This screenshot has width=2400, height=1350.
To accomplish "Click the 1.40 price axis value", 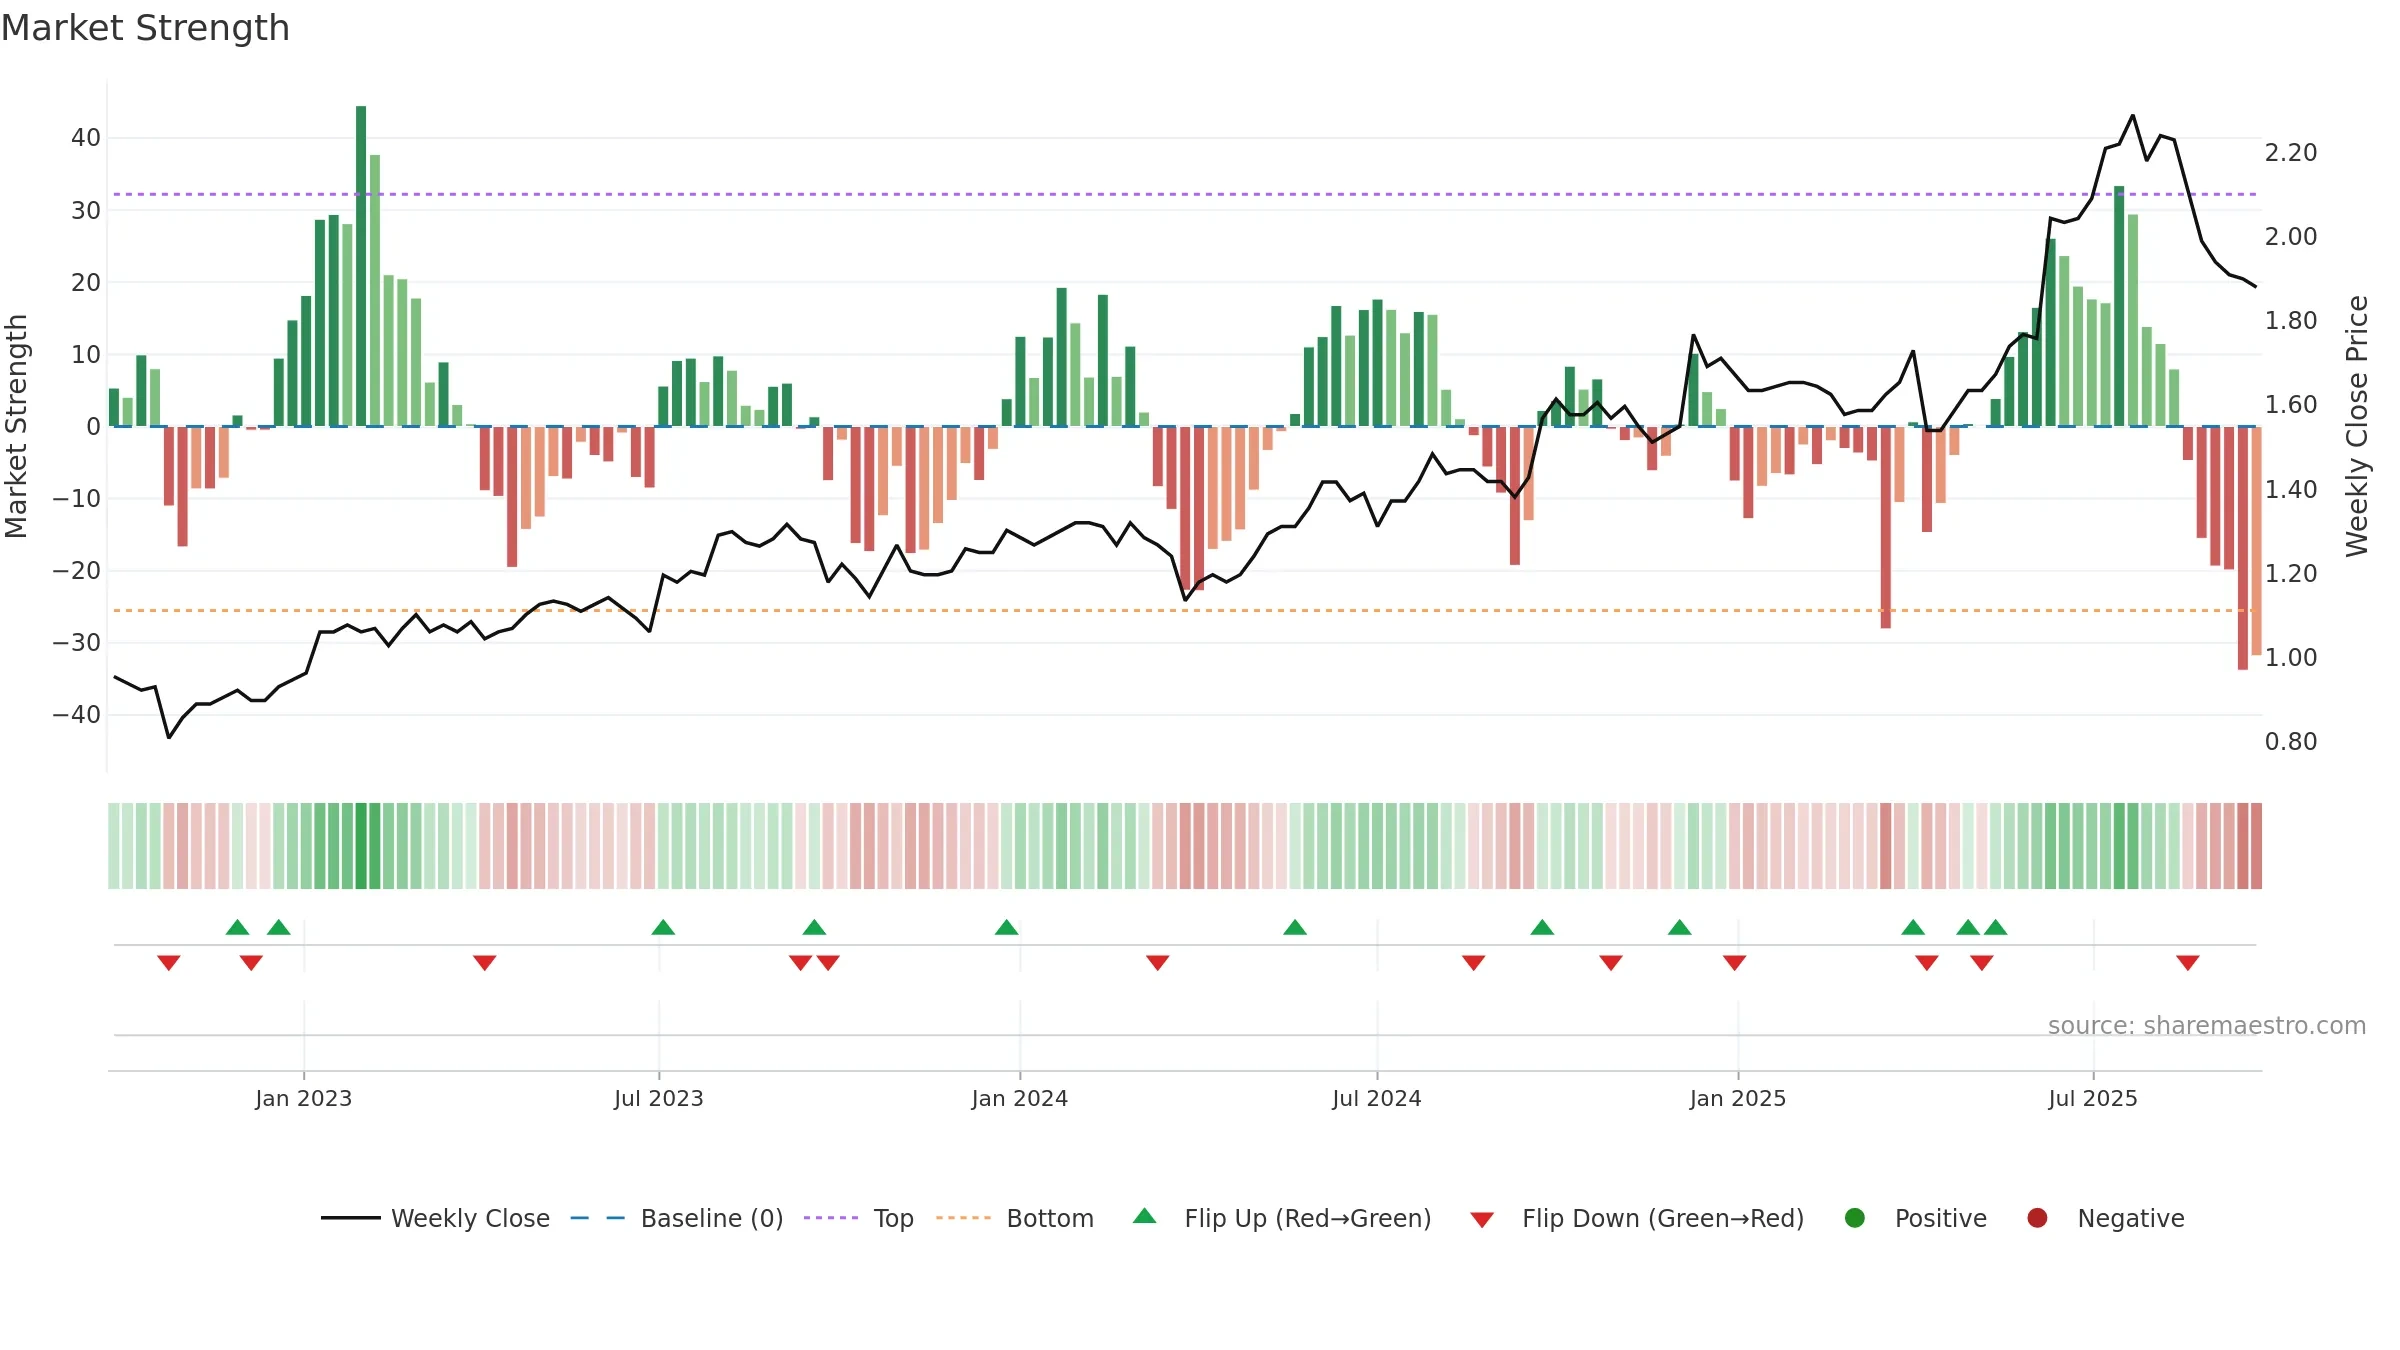I will click(2291, 490).
